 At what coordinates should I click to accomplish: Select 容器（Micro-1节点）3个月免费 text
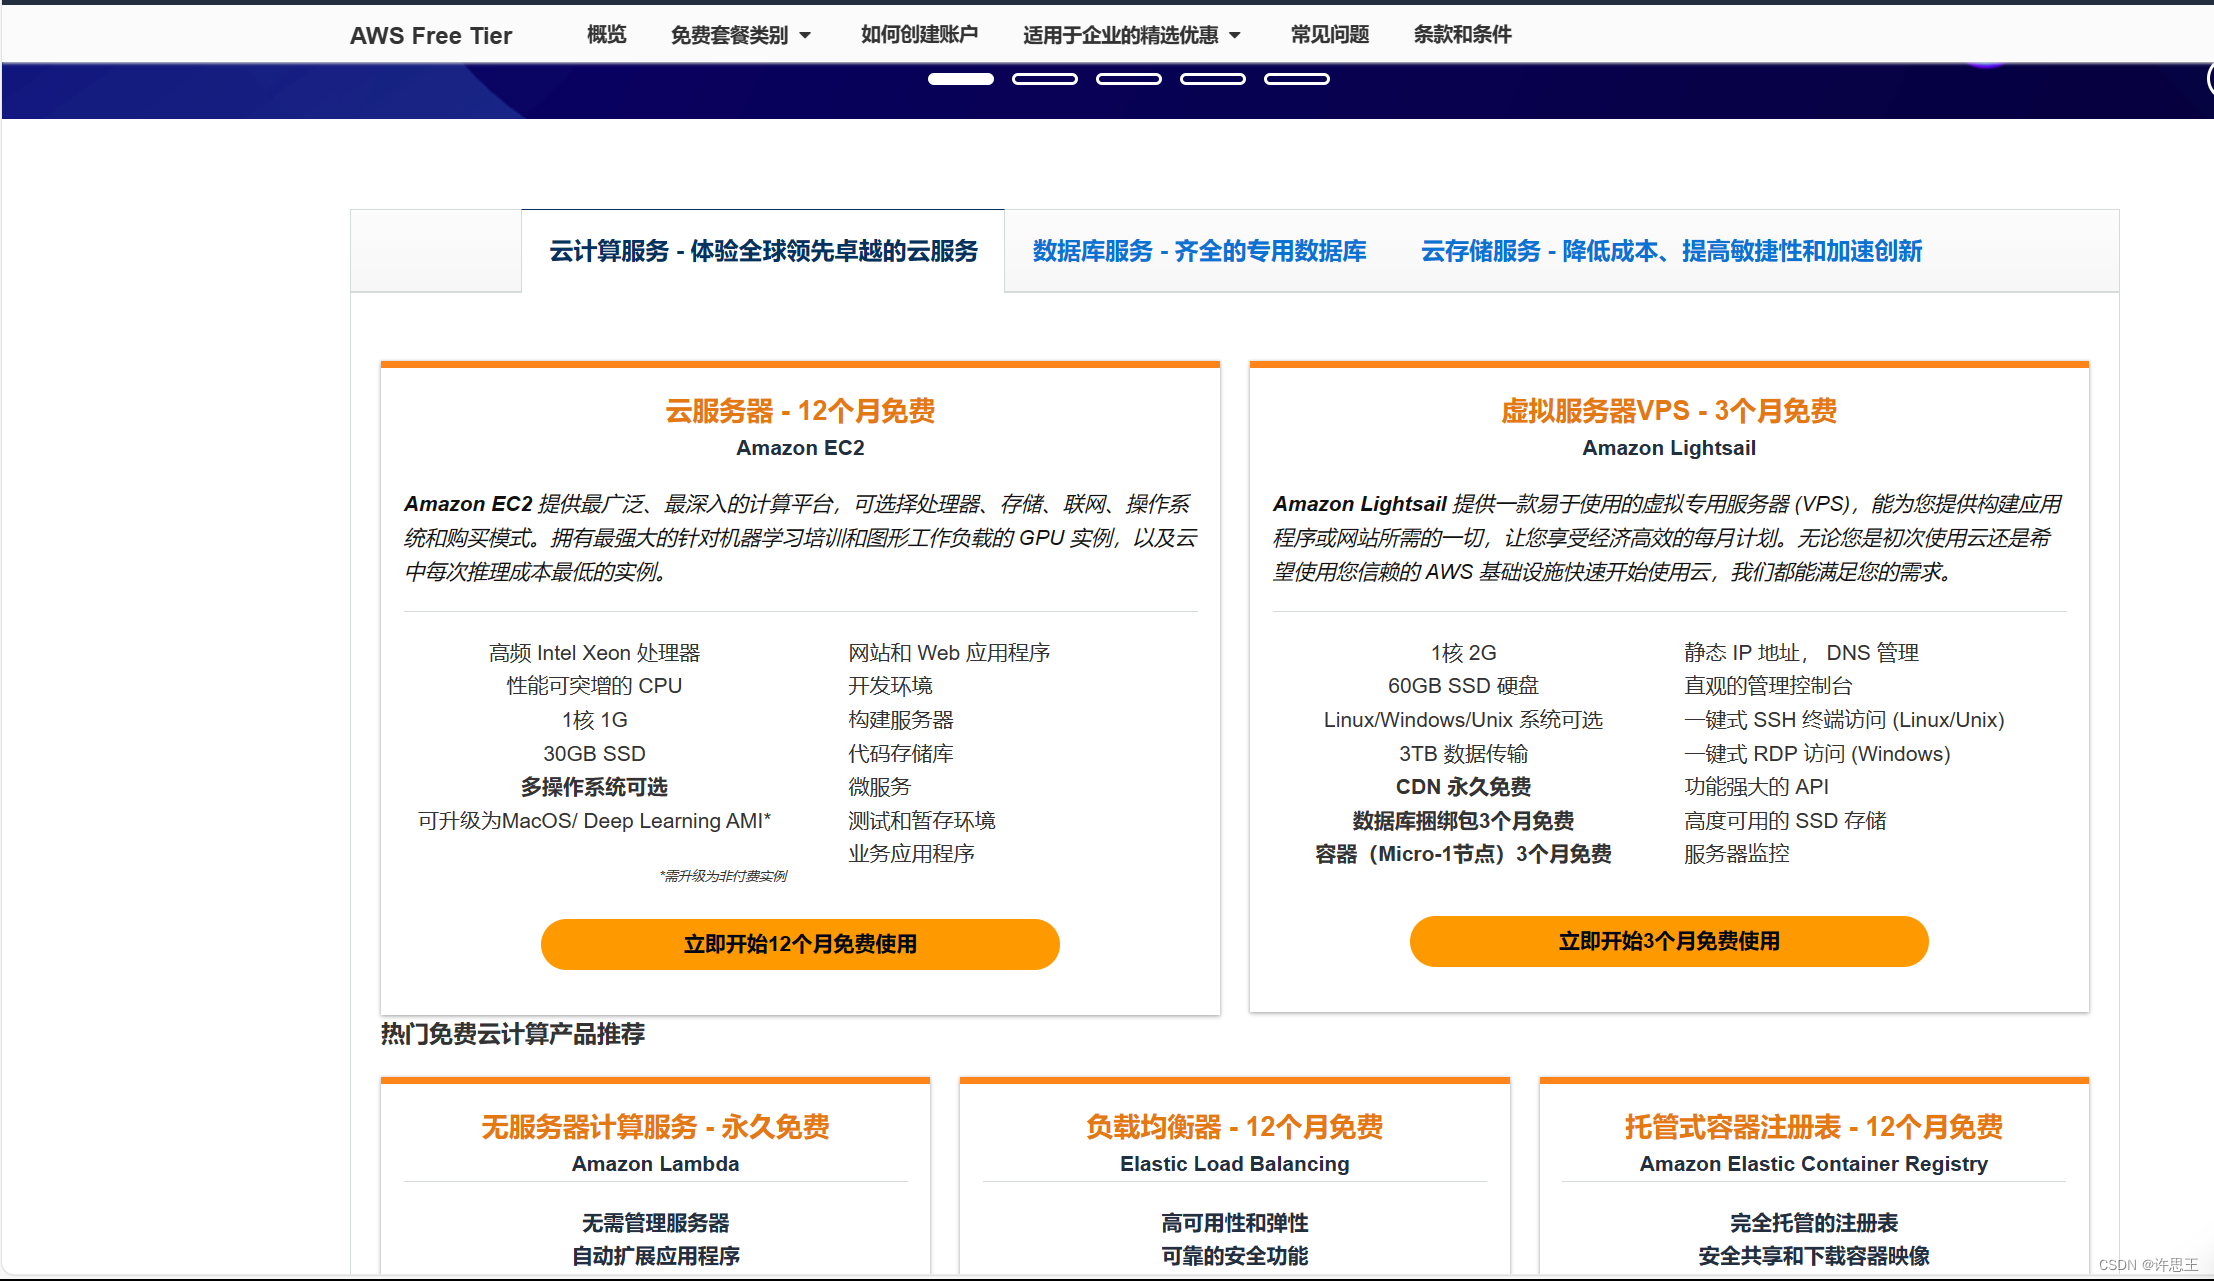[x=1463, y=854]
